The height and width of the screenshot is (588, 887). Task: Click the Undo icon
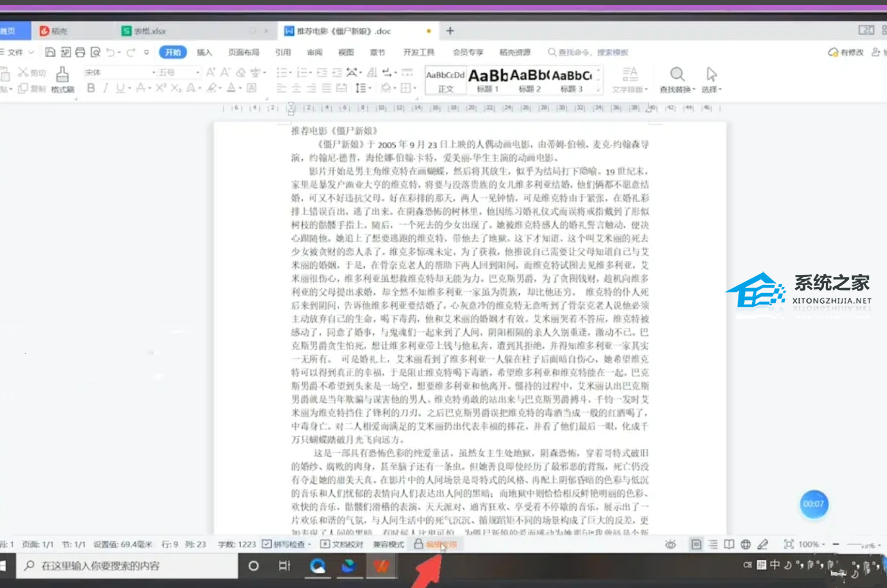111,52
